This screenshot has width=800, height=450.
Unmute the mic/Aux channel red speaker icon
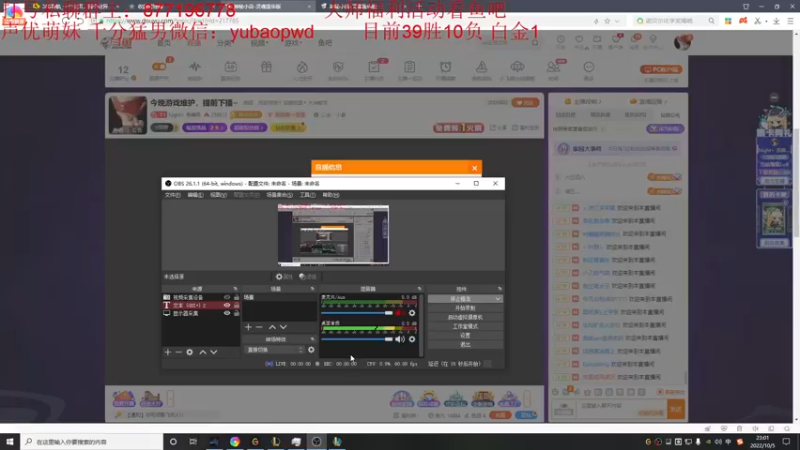[400, 313]
